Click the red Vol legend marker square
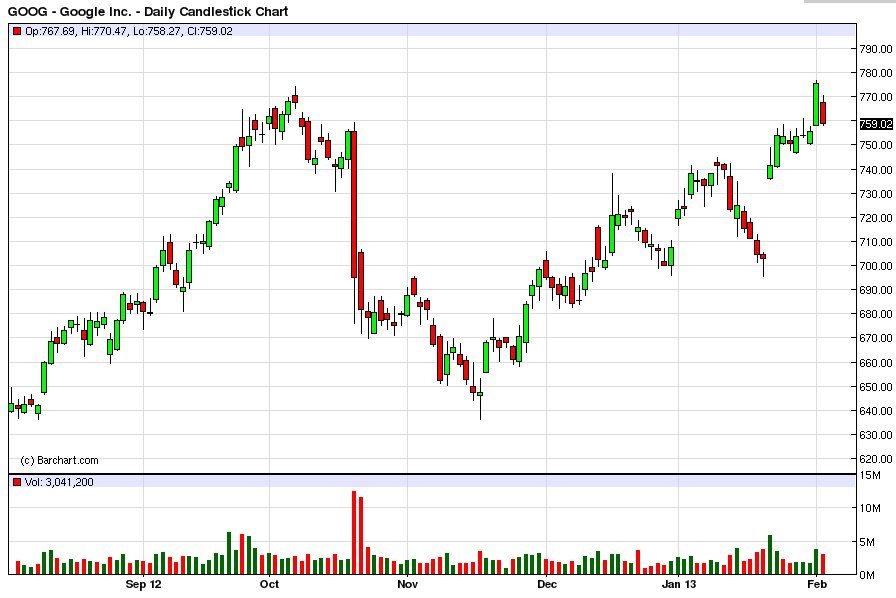This screenshot has height=598, width=896. [x=17, y=483]
